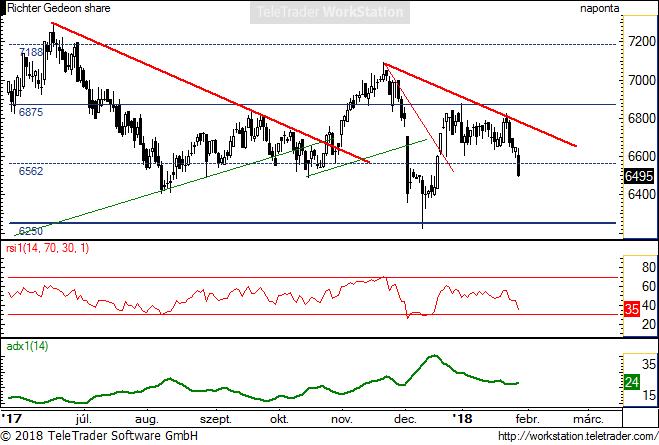
Task: Click the RSI axis label 60
Action: tap(649, 287)
